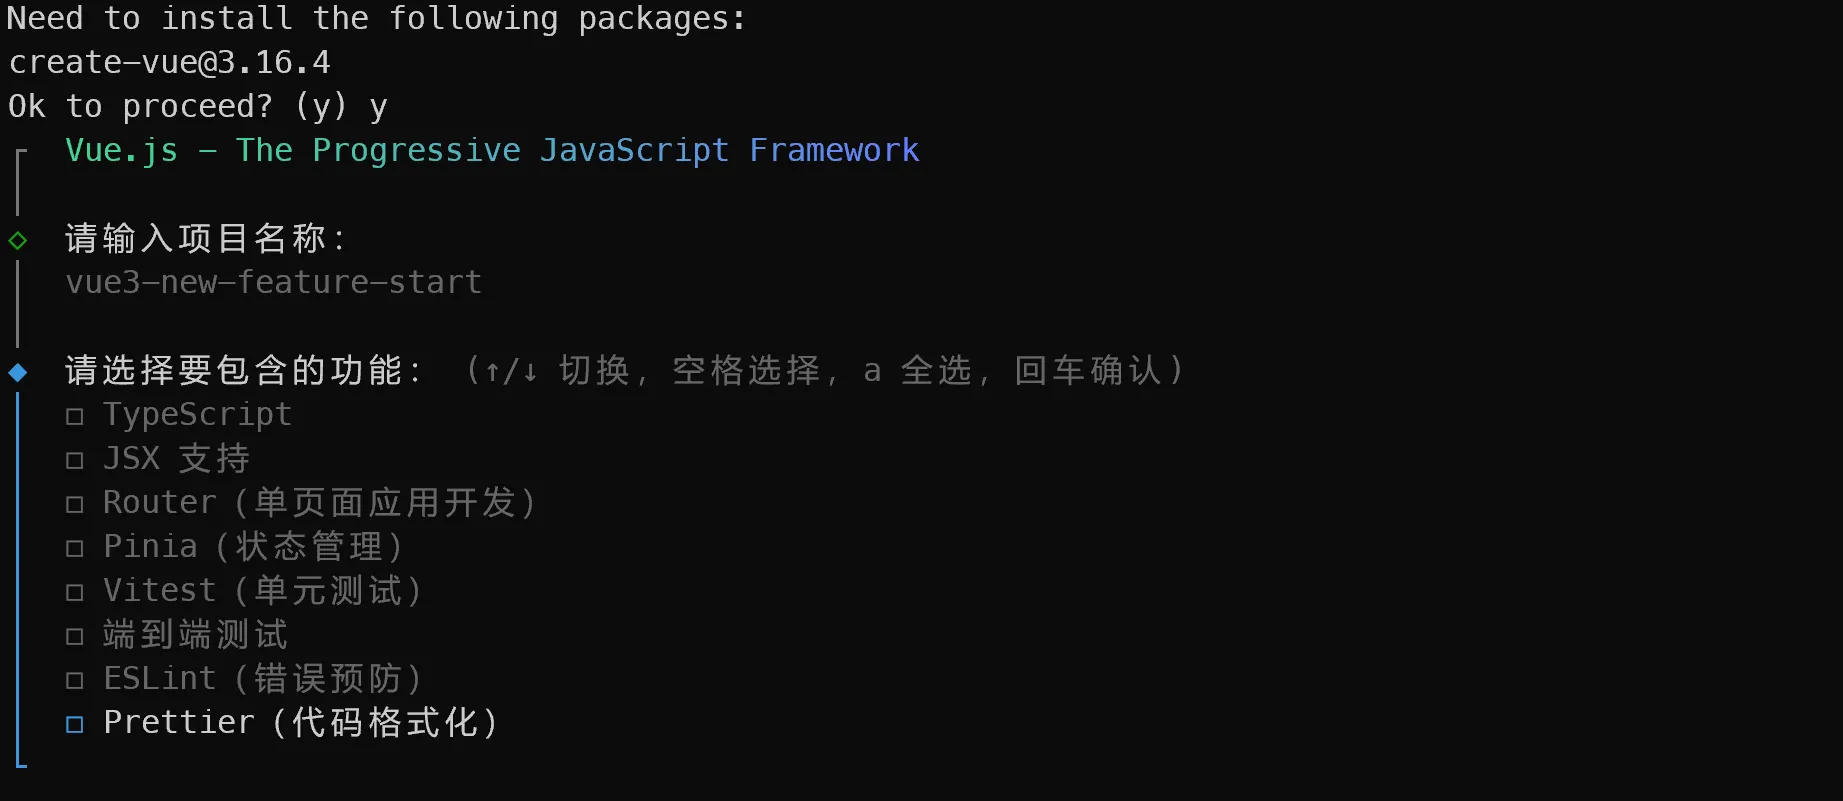
Task: Tick the Vitest (单元测试) checkbox
Action: coord(75,592)
